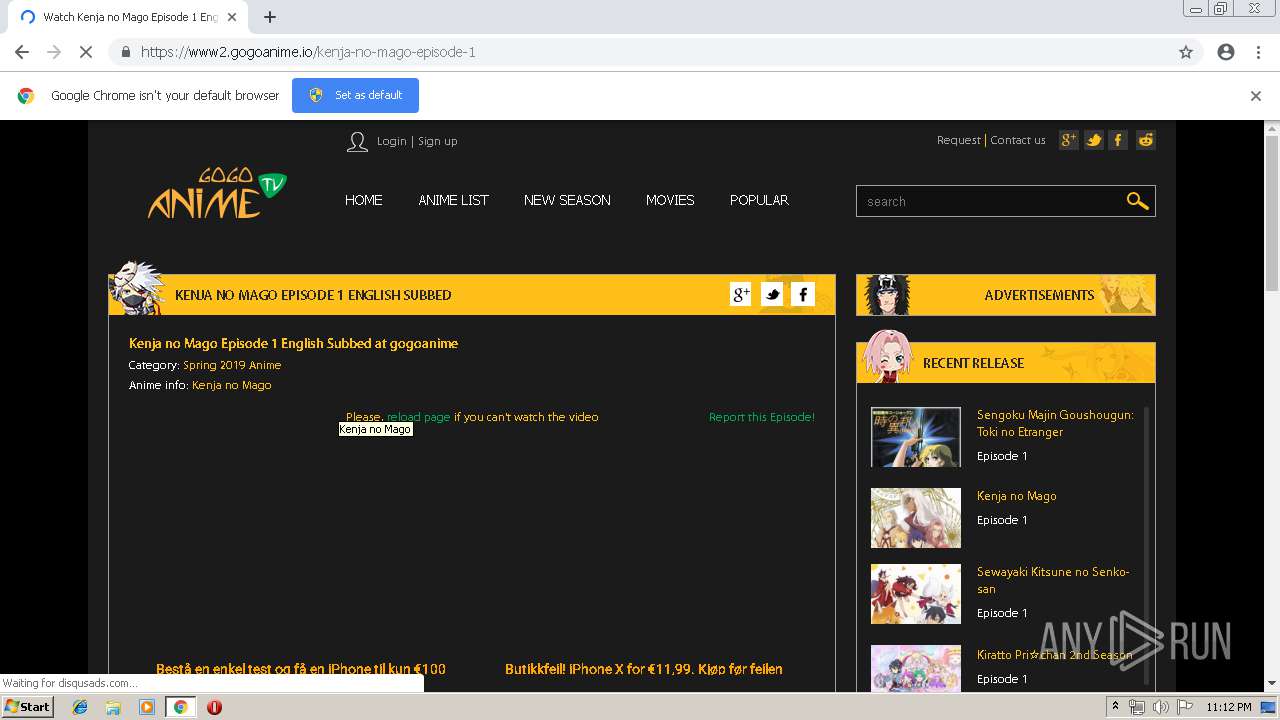Click the red Opera taskbar icon
This screenshot has width=1280, height=720.
pyautogui.click(x=214, y=707)
